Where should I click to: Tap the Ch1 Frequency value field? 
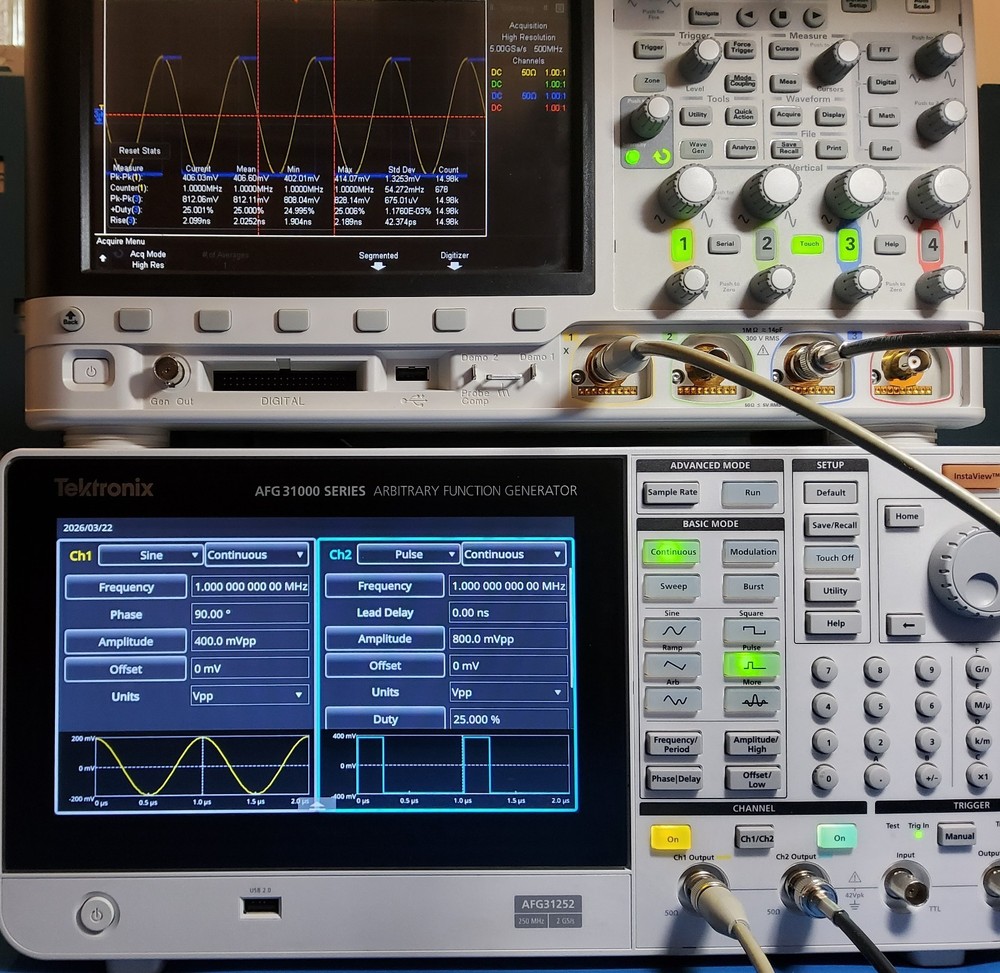tap(248, 587)
